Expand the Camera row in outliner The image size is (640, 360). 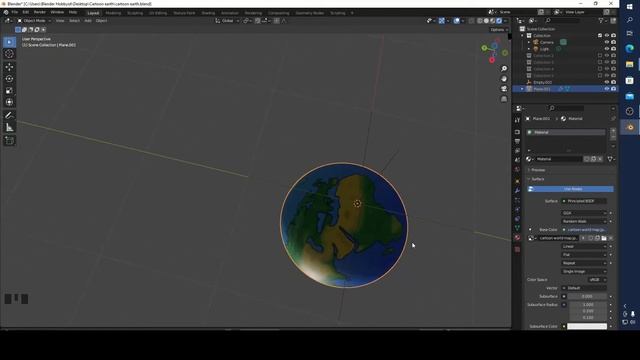coord(529,42)
